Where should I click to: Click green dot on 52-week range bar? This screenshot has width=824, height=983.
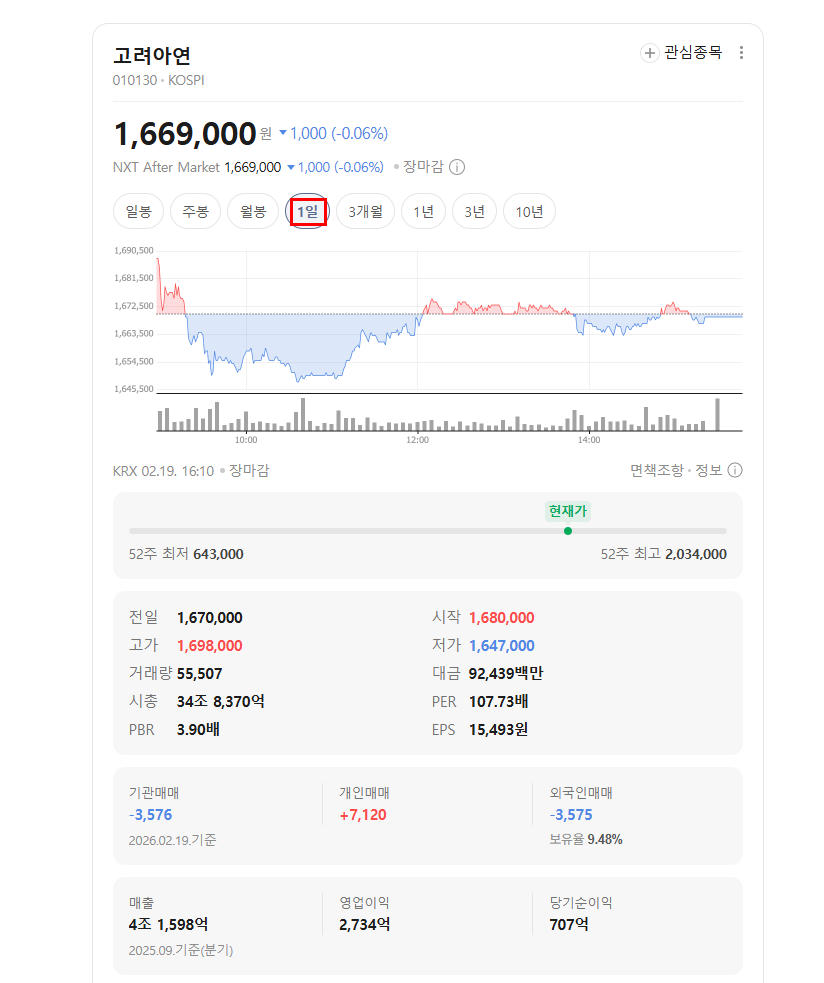pyautogui.click(x=568, y=531)
